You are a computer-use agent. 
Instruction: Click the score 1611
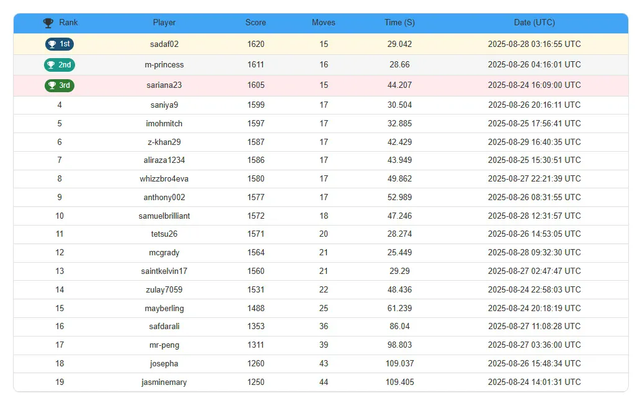pyautogui.click(x=256, y=65)
